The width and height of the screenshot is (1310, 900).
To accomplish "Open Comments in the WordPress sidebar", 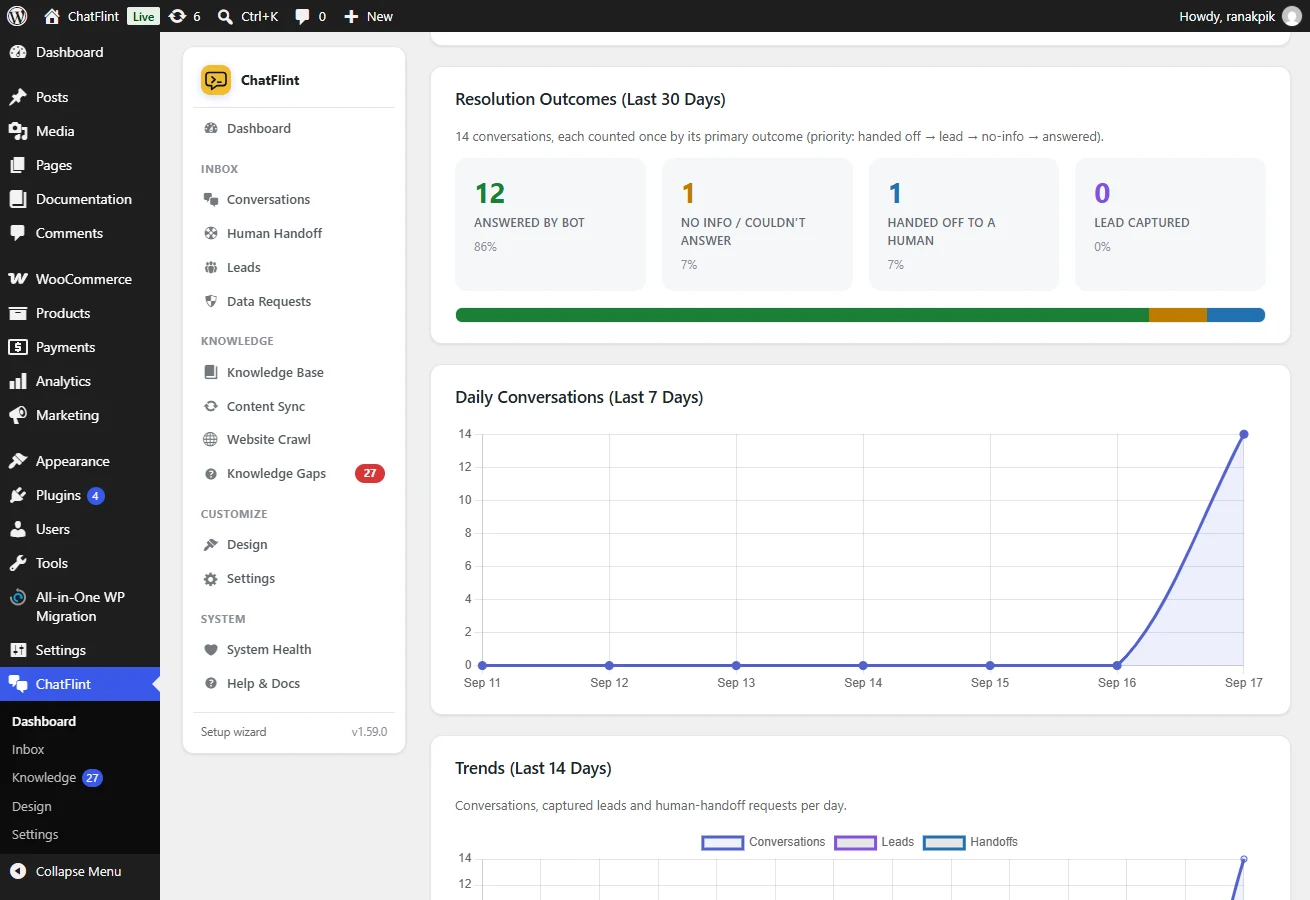I will click(x=80, y=233).
